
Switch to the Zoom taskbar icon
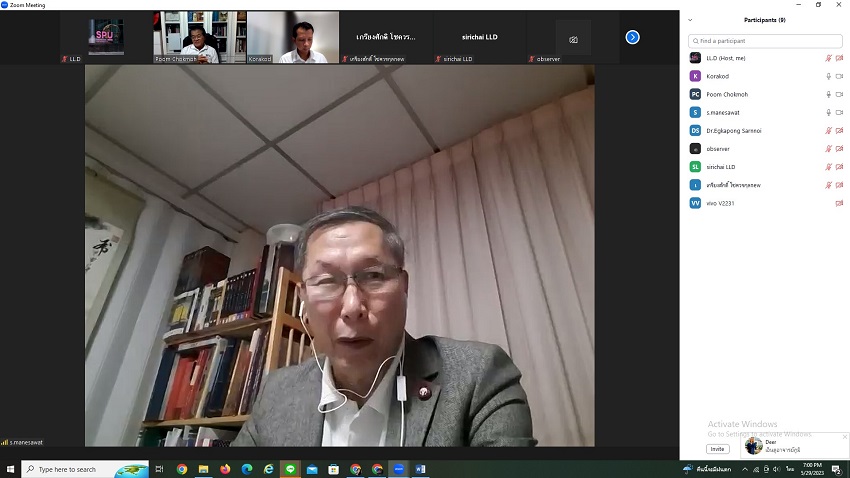(x=399, y=469)
